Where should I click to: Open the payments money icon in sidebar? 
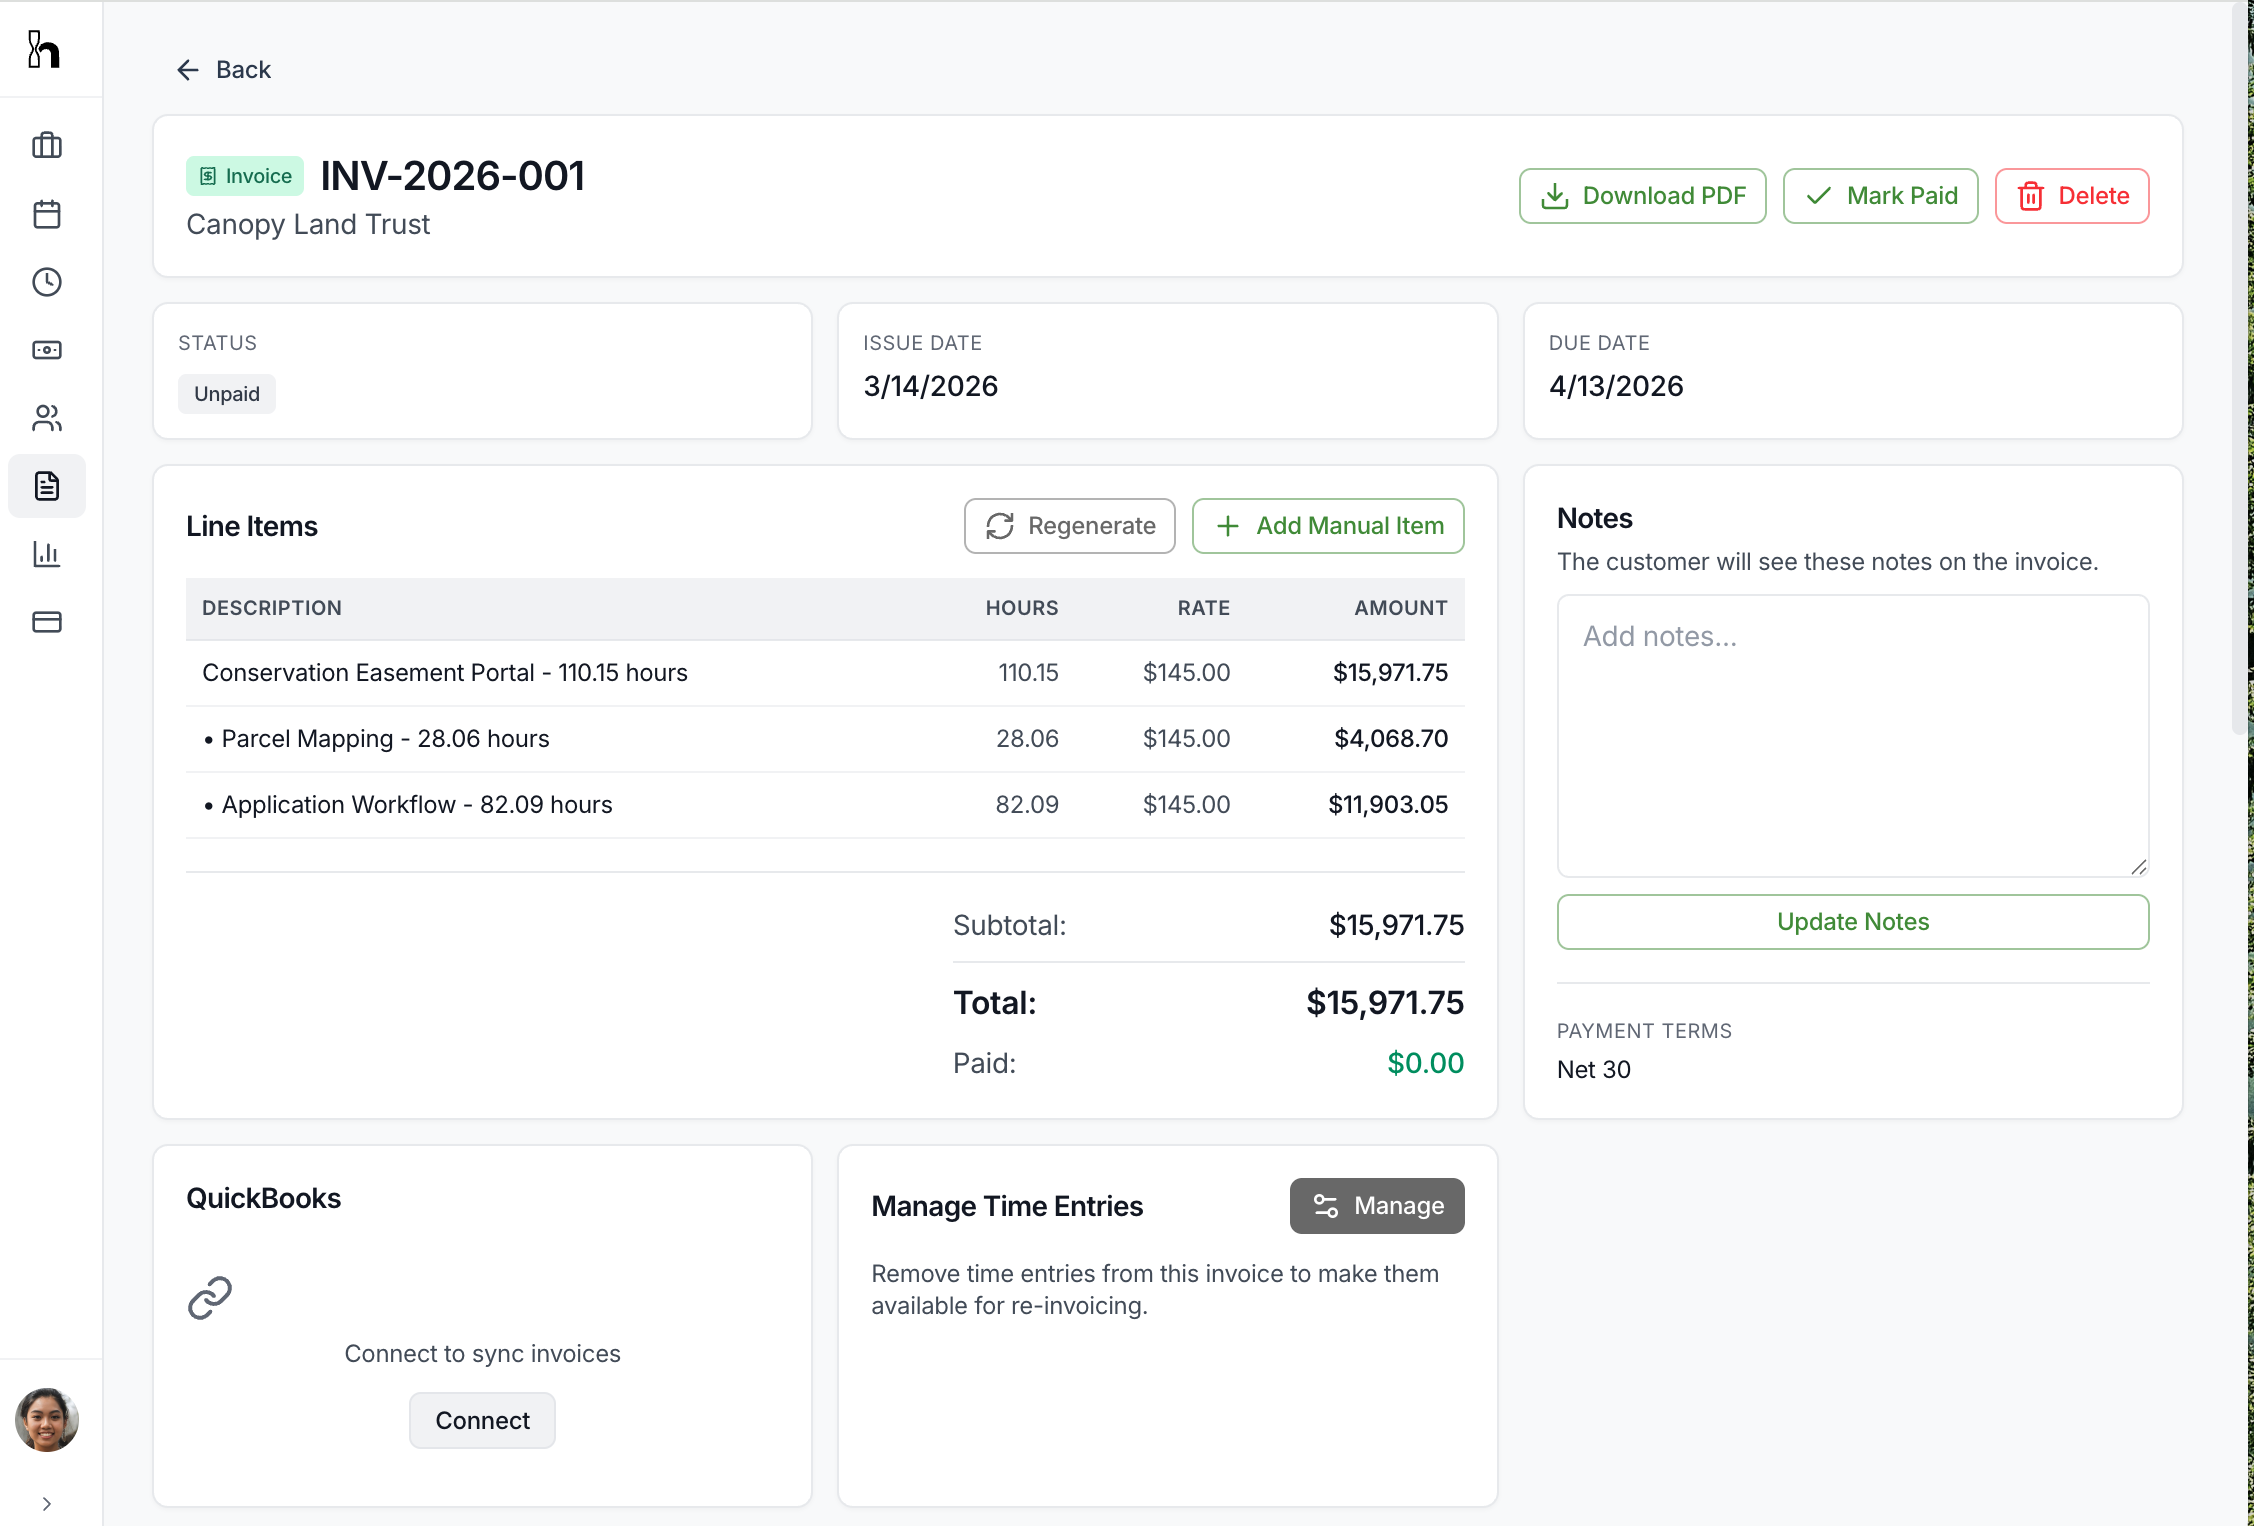tap(46, 350)
